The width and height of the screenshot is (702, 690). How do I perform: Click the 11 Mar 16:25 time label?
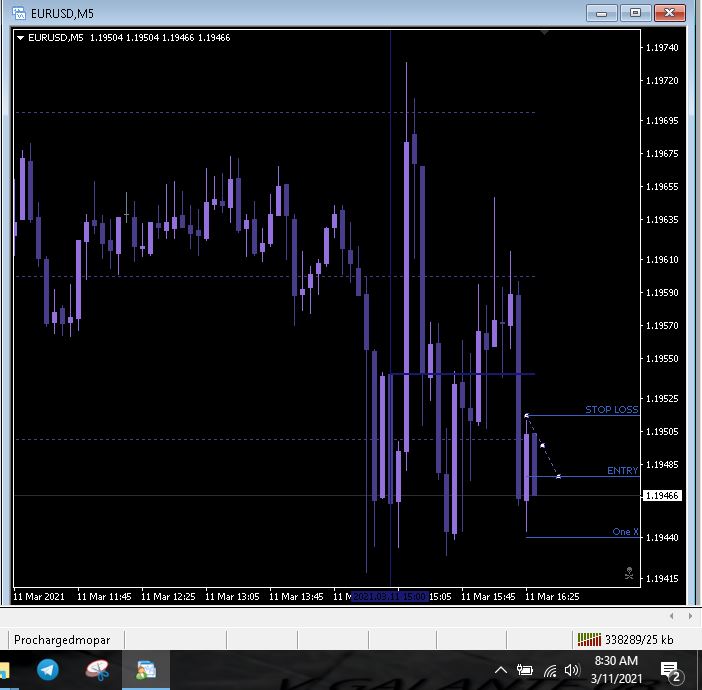point(552,596)
